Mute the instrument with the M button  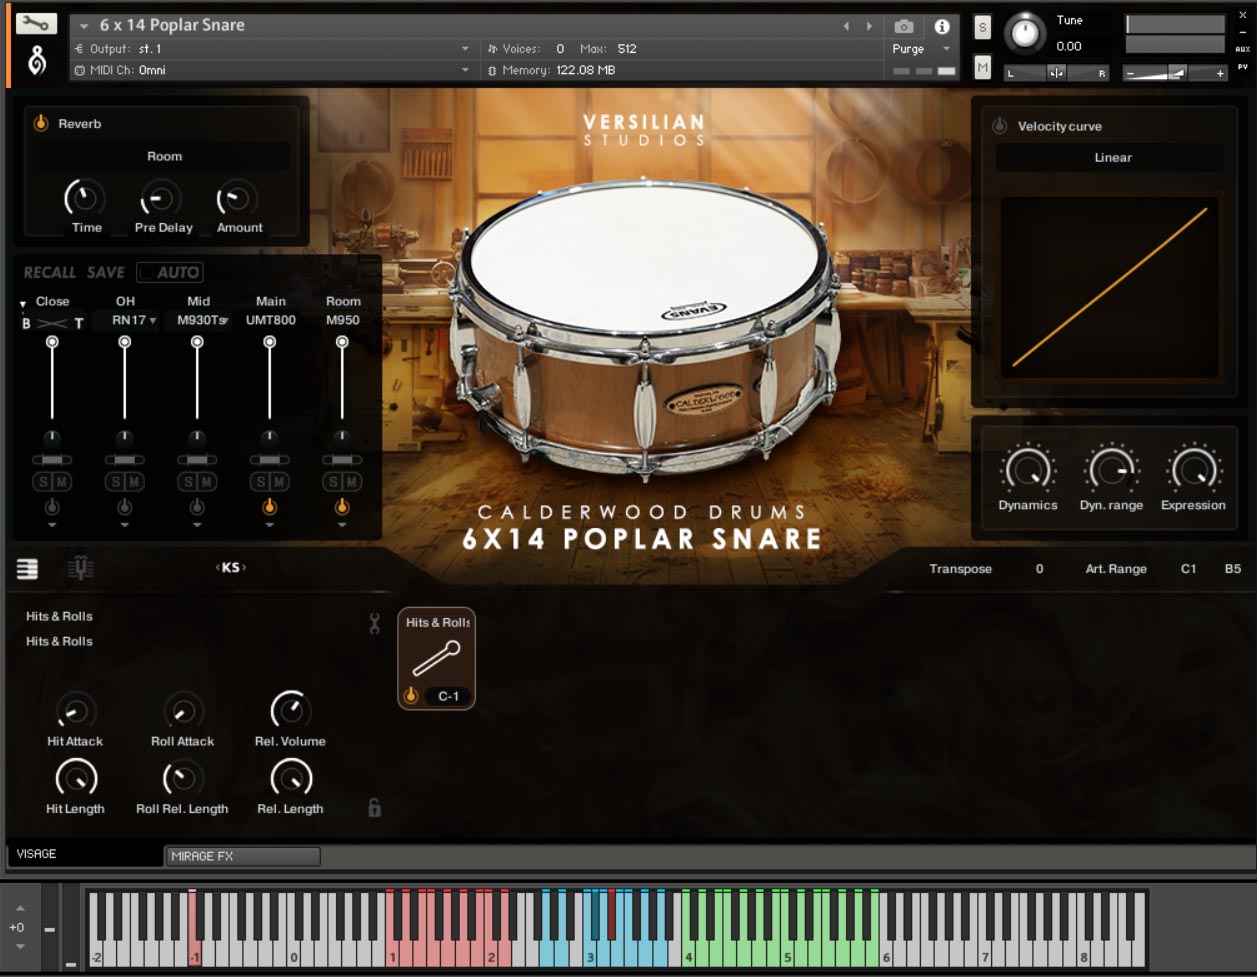(x=982, y=67)
